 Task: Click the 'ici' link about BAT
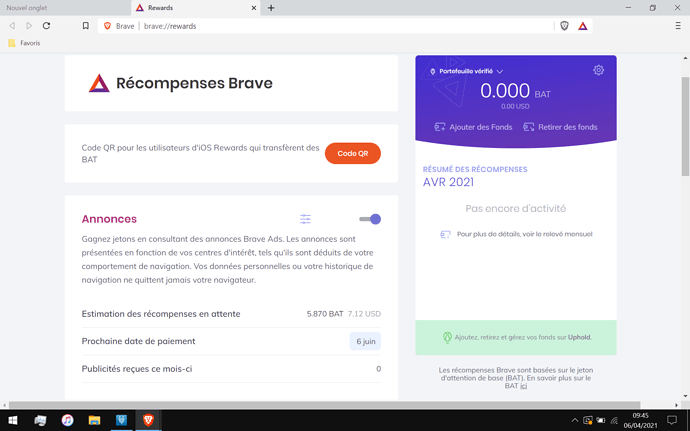click(x=523, y=386)
